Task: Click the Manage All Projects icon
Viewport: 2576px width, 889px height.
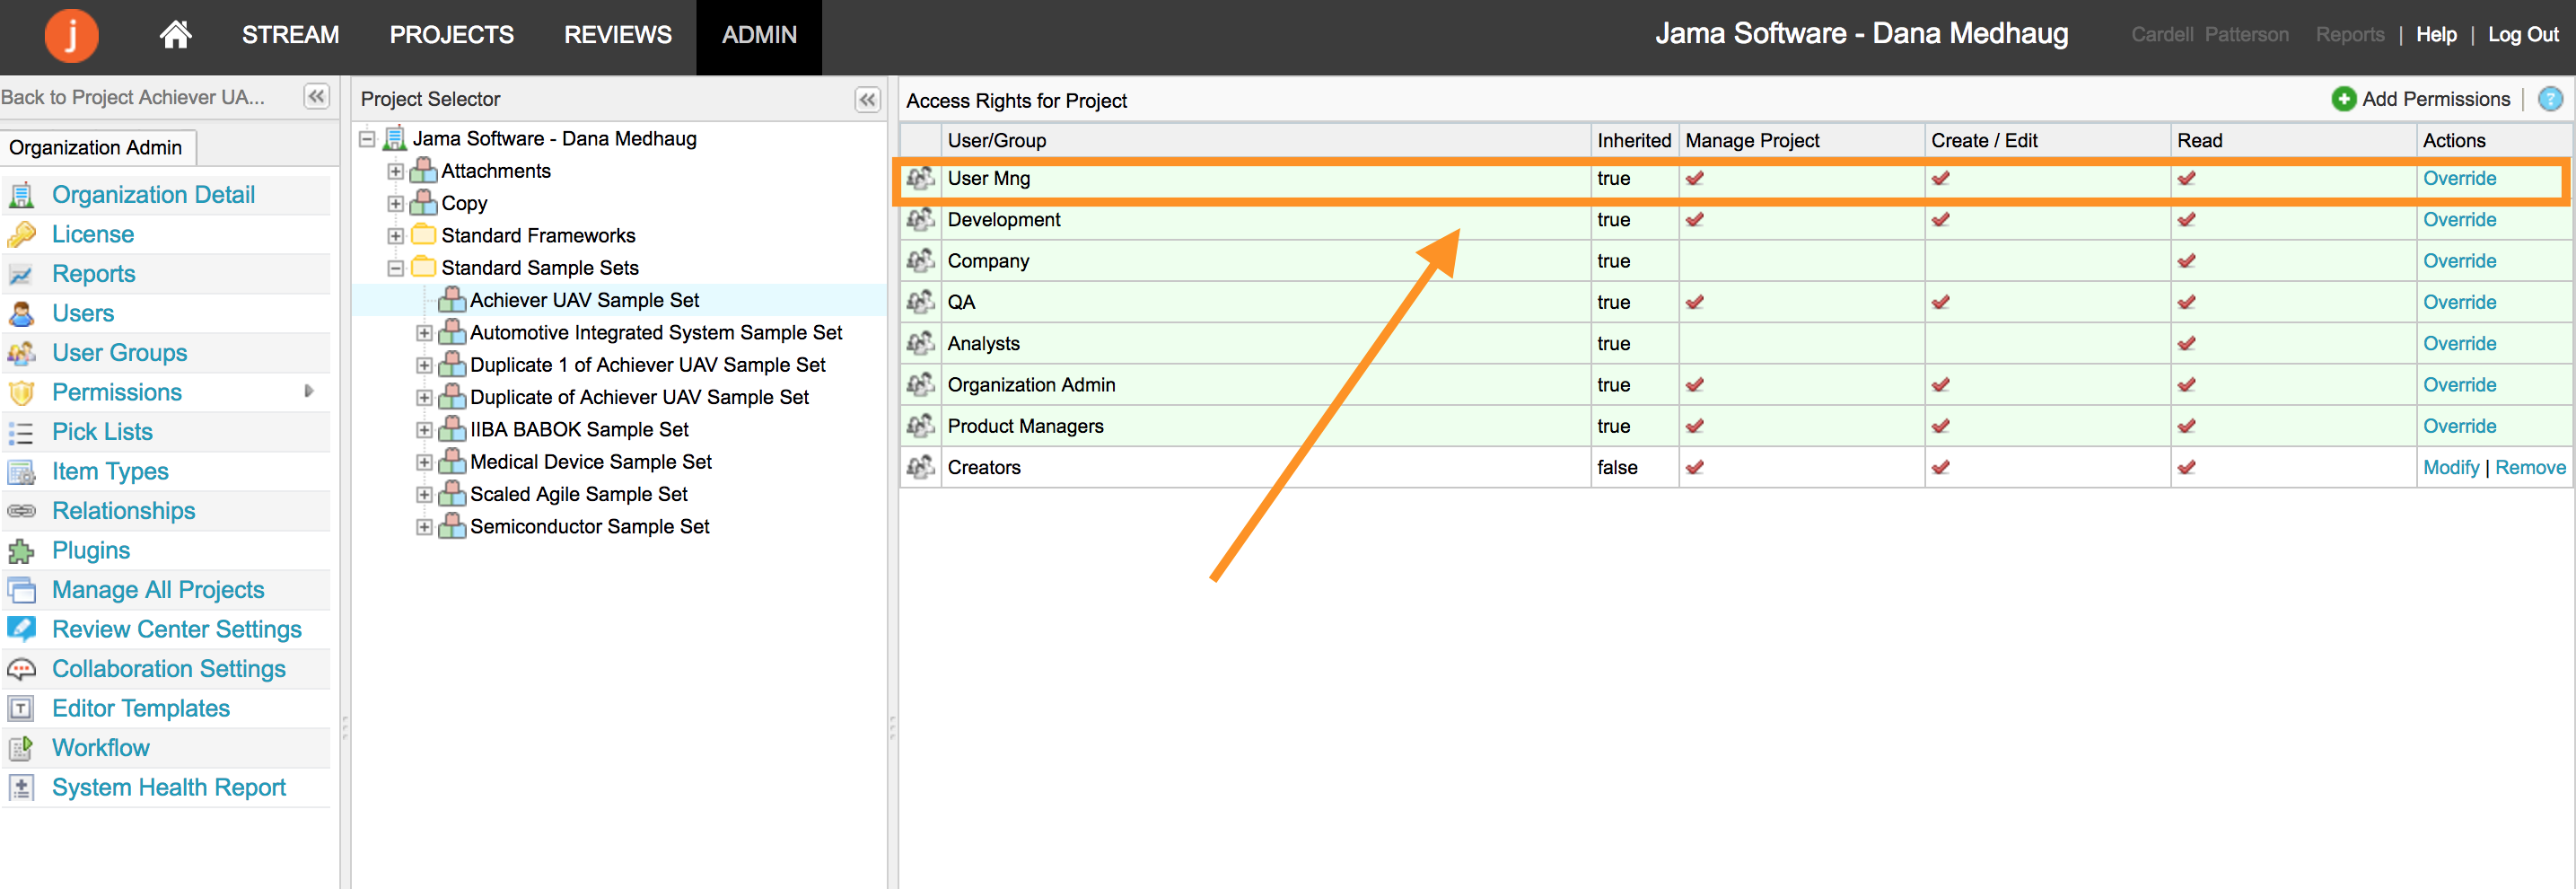Action: 21,590
